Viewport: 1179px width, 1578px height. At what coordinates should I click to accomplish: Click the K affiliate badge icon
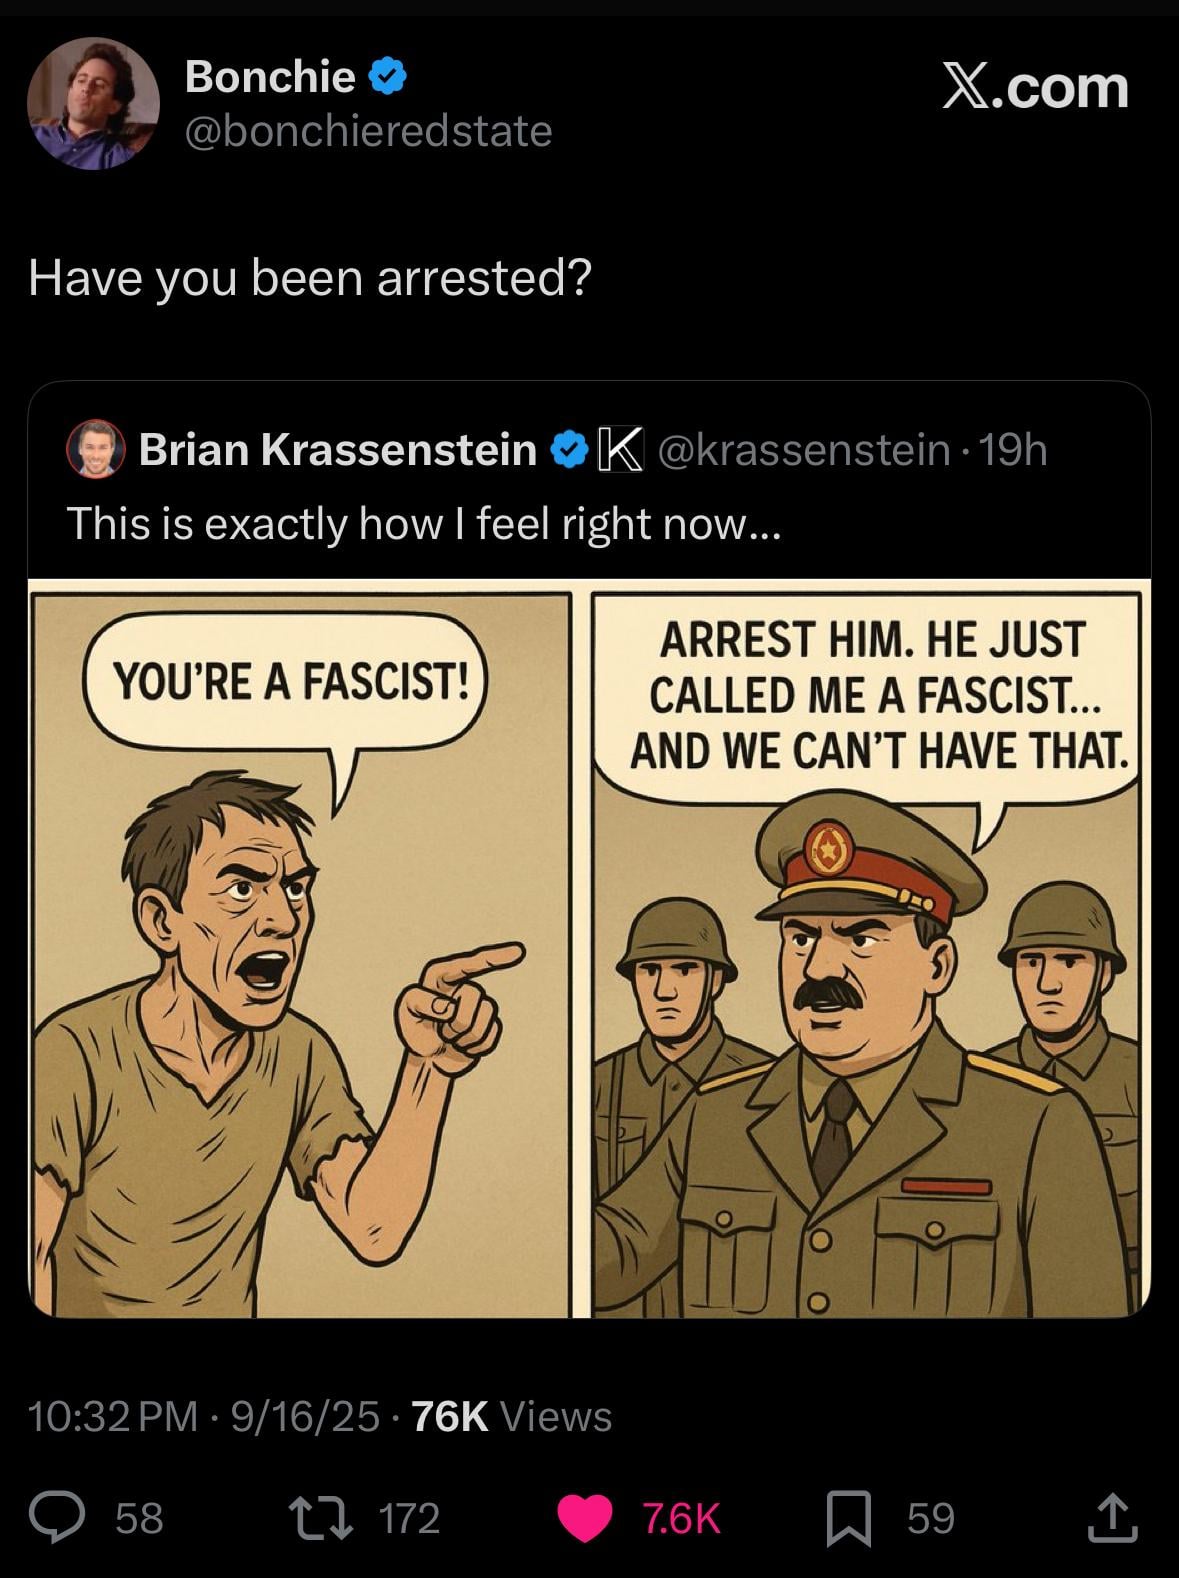620,450
